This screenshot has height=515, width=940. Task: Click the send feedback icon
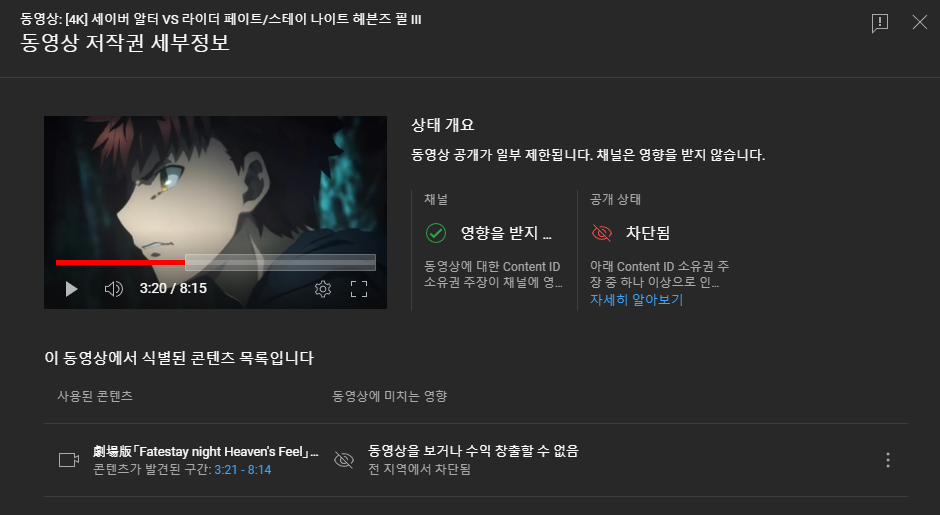pyautogui.click(x=879, y=23)
